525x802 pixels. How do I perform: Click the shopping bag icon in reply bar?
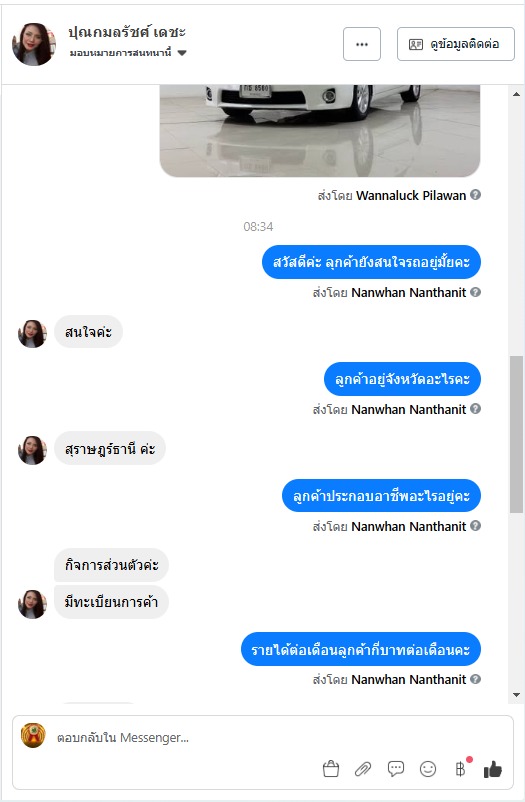[331, 768]
